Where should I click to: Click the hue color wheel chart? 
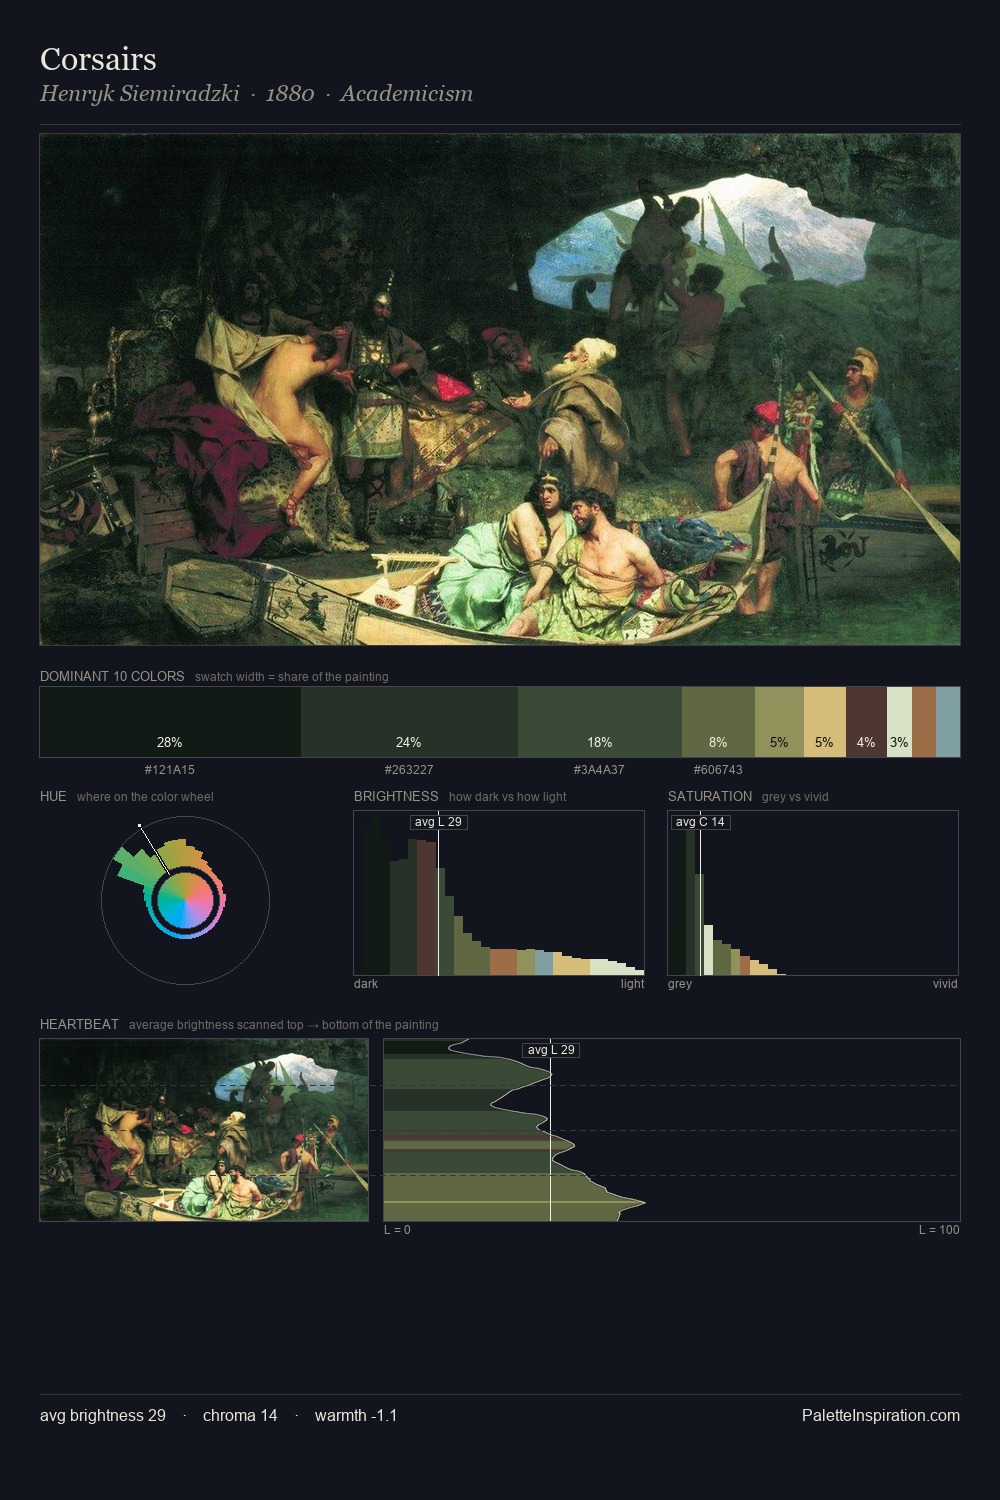[x=185, y=900]
